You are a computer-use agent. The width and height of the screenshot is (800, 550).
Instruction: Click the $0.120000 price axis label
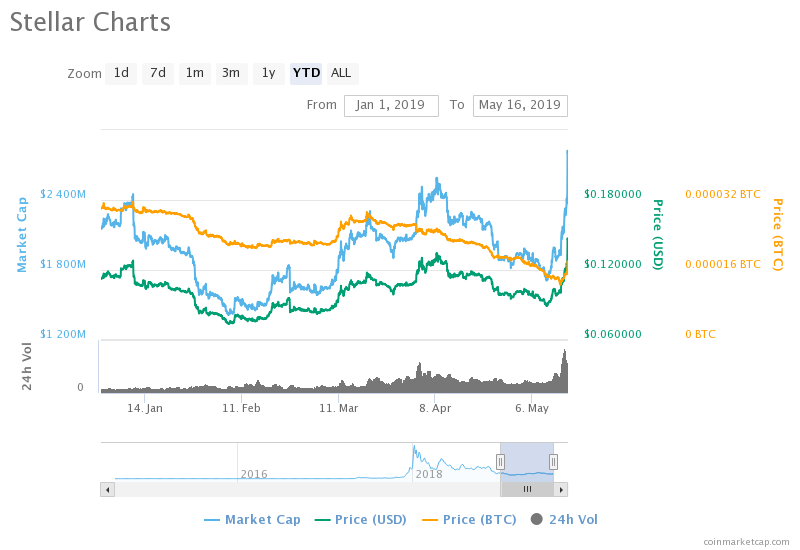(613, 264)
